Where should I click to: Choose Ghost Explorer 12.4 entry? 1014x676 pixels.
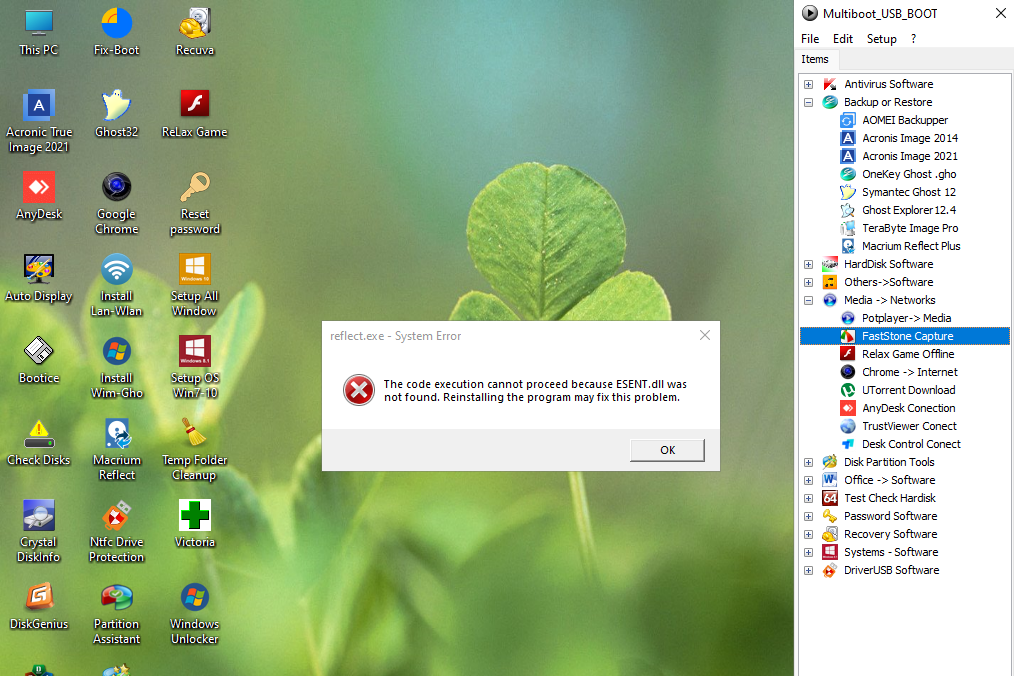point(909,211)
